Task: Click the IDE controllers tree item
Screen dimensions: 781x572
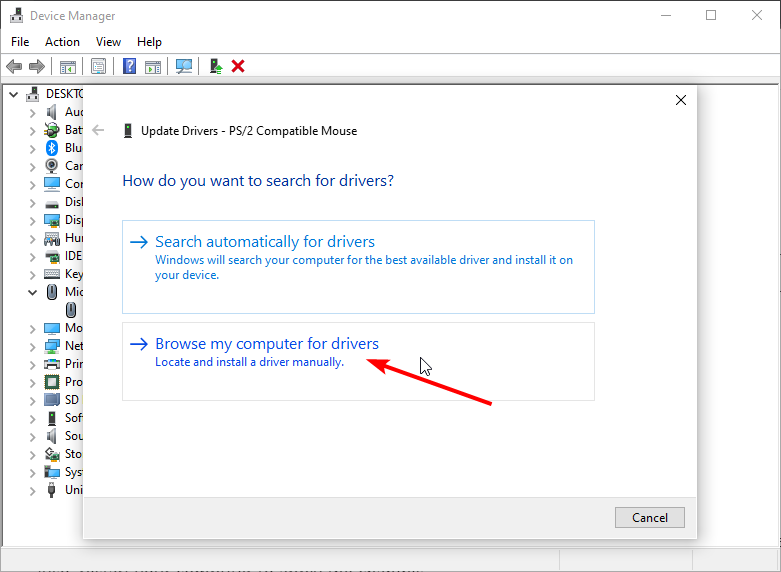Action: pos(63,256)
